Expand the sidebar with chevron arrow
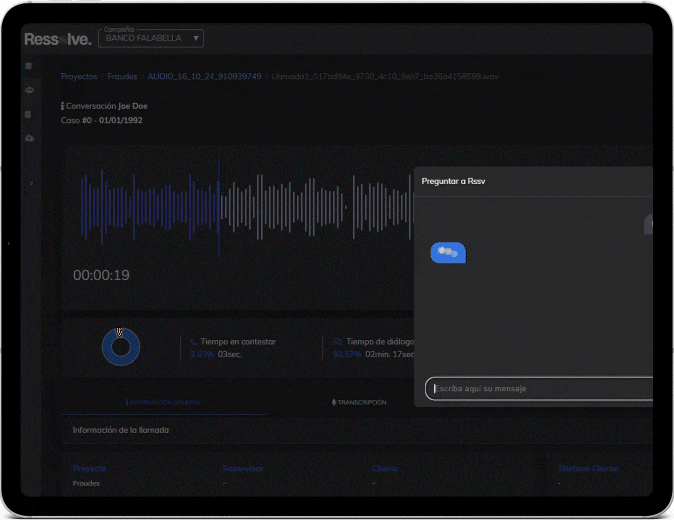Viewport: 674px width, 520px height. click(30, 184)
